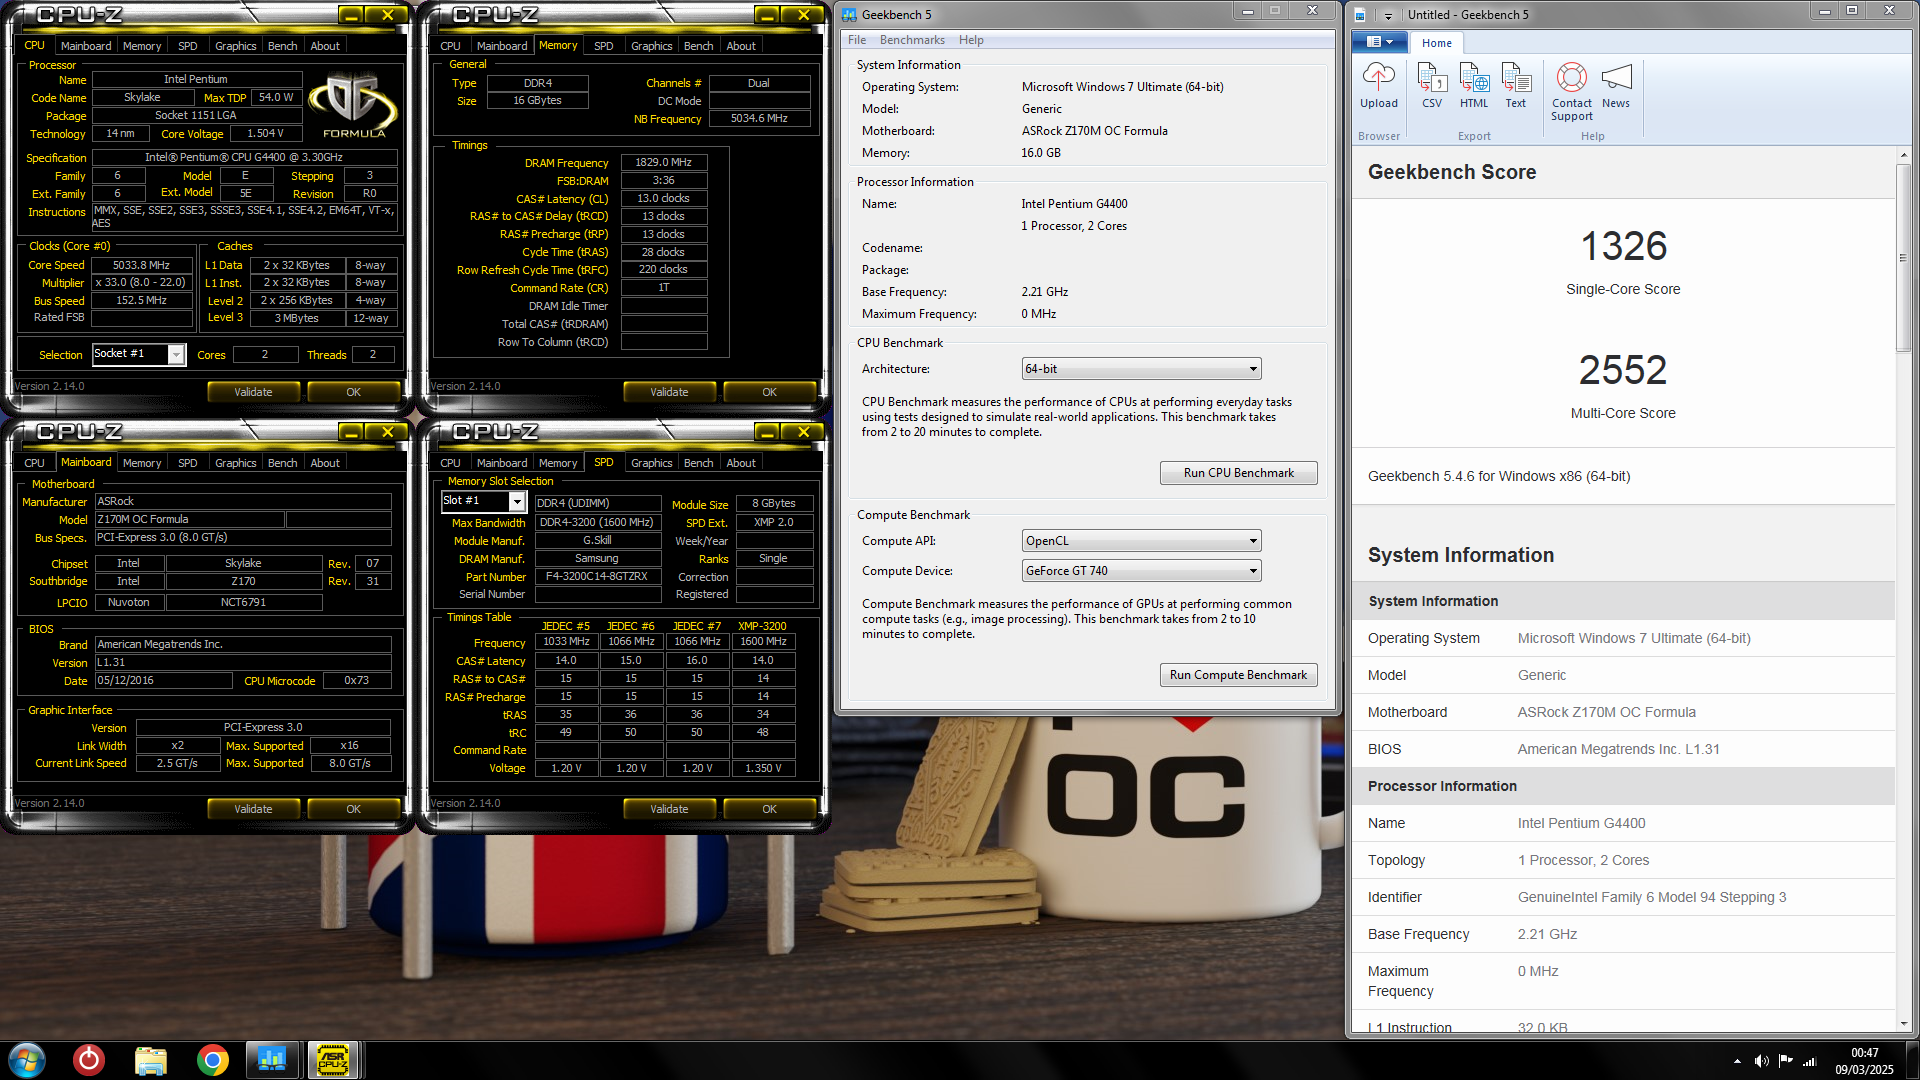The height and width of the screenshot is (1080, 1920).
Task: Click the volume speaker icon in the tray
Action: pos(1761,1061)
